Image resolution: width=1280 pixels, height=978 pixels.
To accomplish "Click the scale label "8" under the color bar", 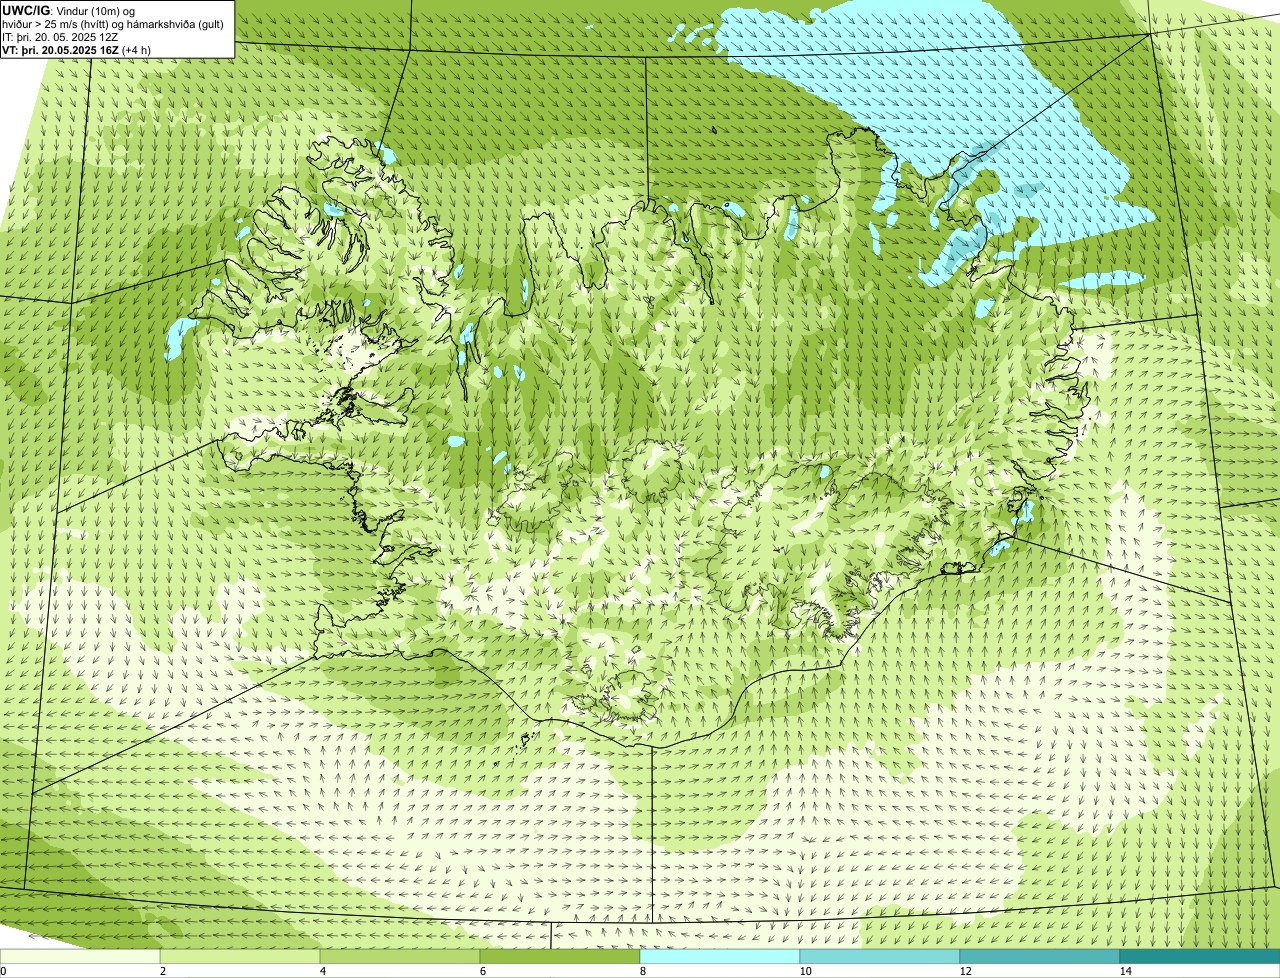I will 642,971.
